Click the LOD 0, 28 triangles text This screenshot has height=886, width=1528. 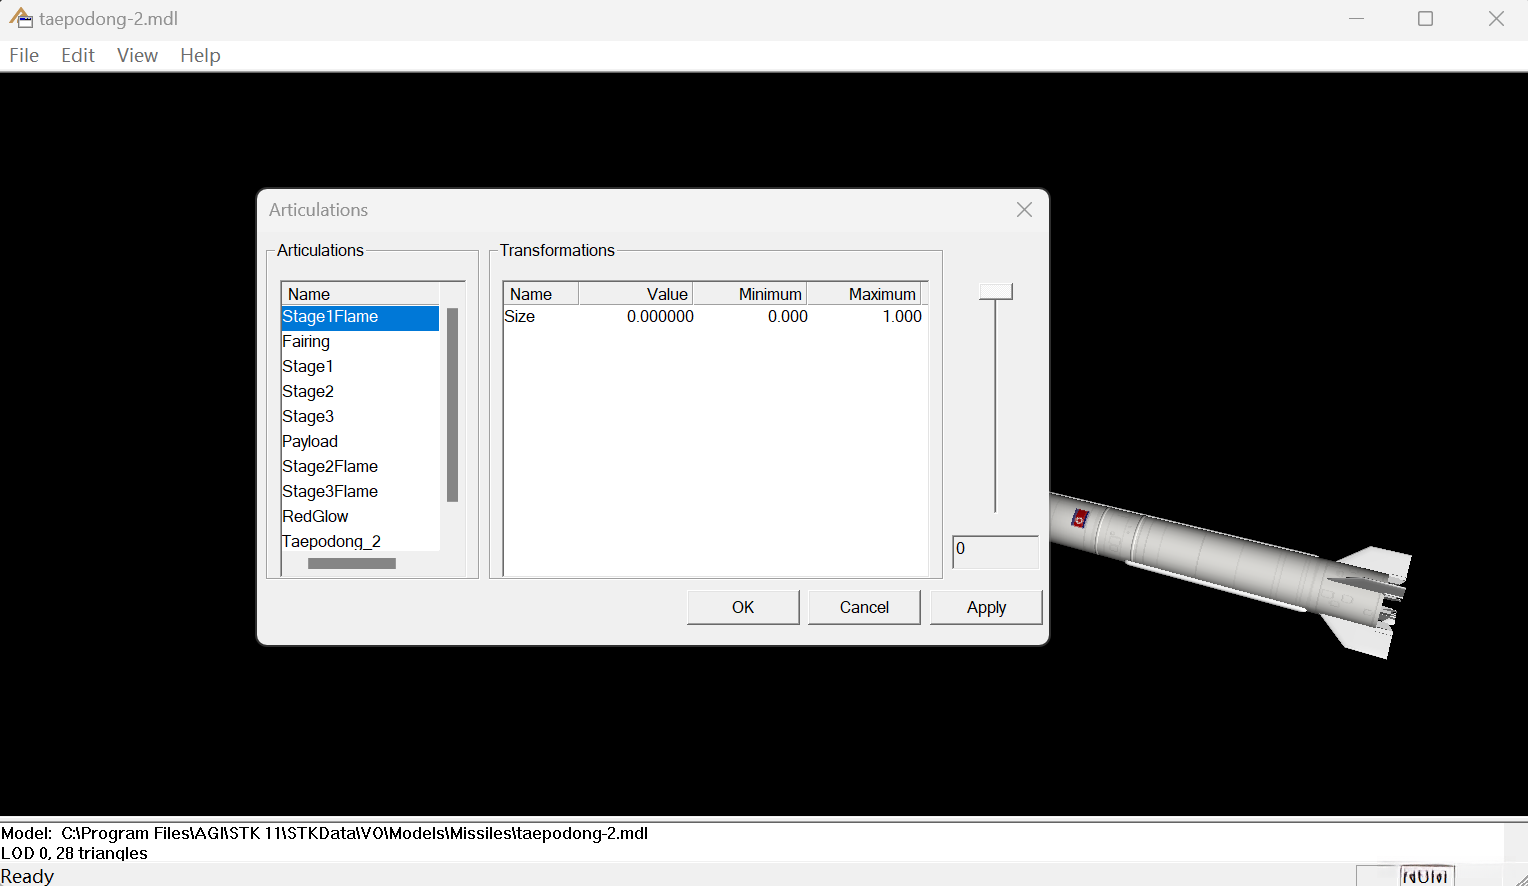(x=74, y=853)
